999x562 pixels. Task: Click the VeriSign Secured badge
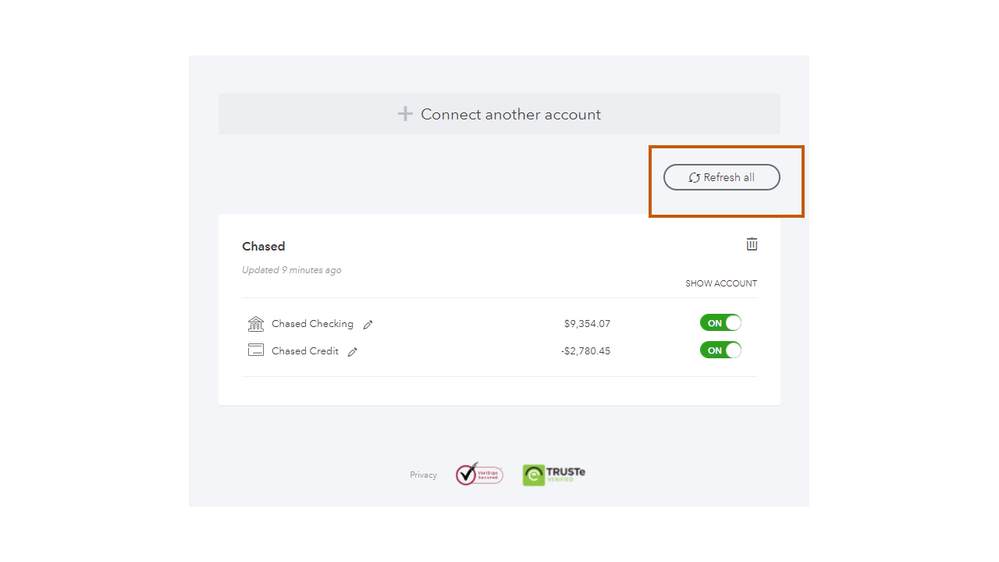pyautogui.click(x=479, y=474)
